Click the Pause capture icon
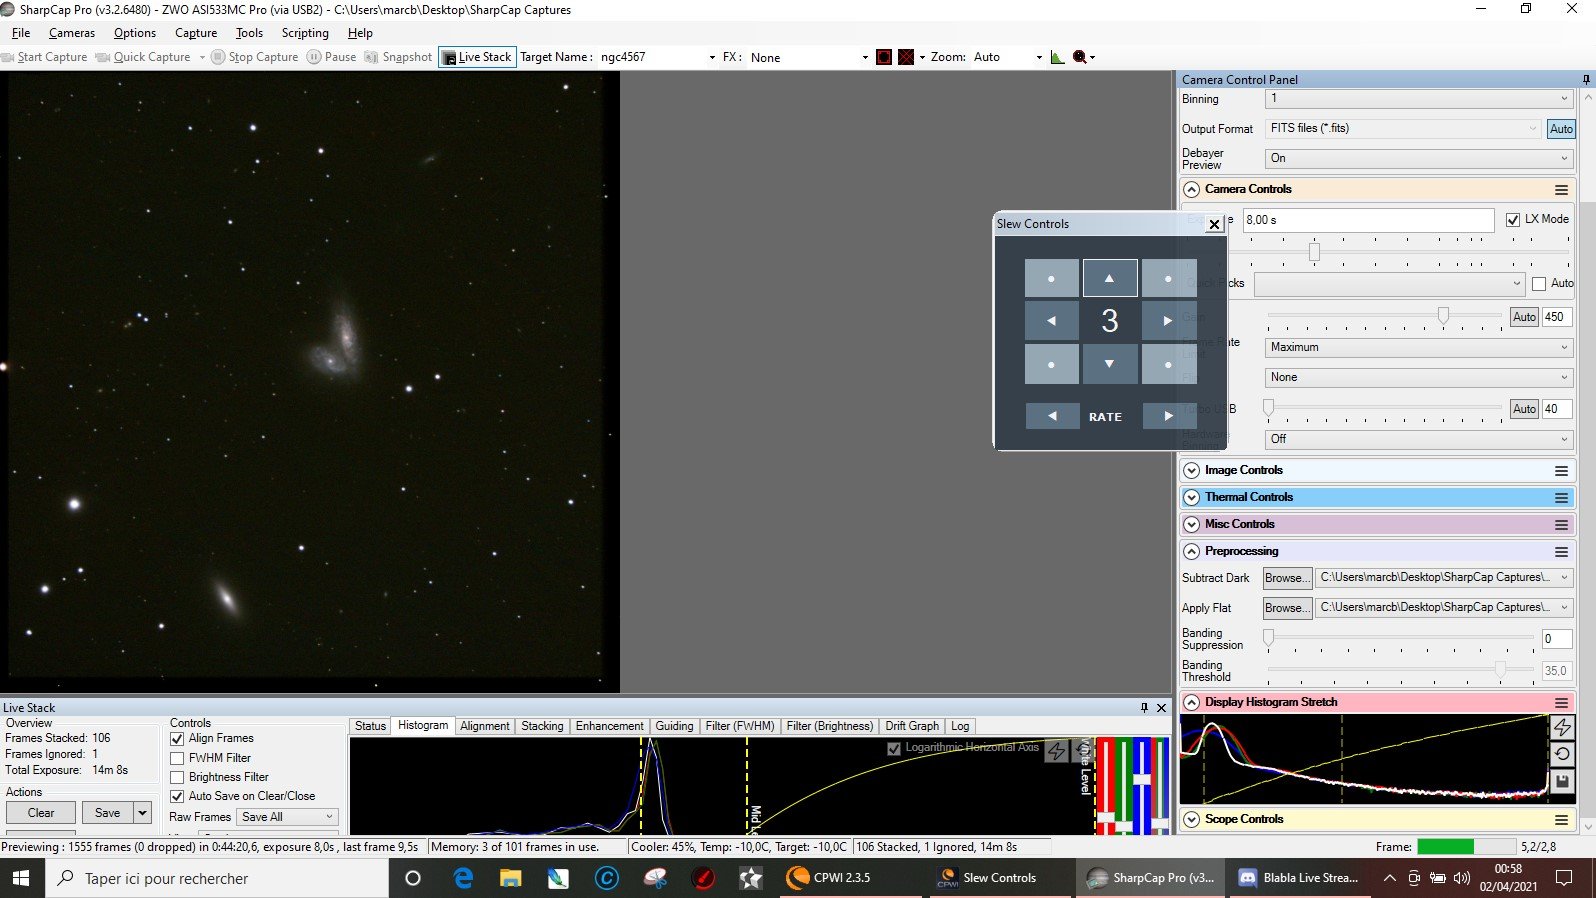The width and height of the screenshot is (1596, 898). [314, 57]
